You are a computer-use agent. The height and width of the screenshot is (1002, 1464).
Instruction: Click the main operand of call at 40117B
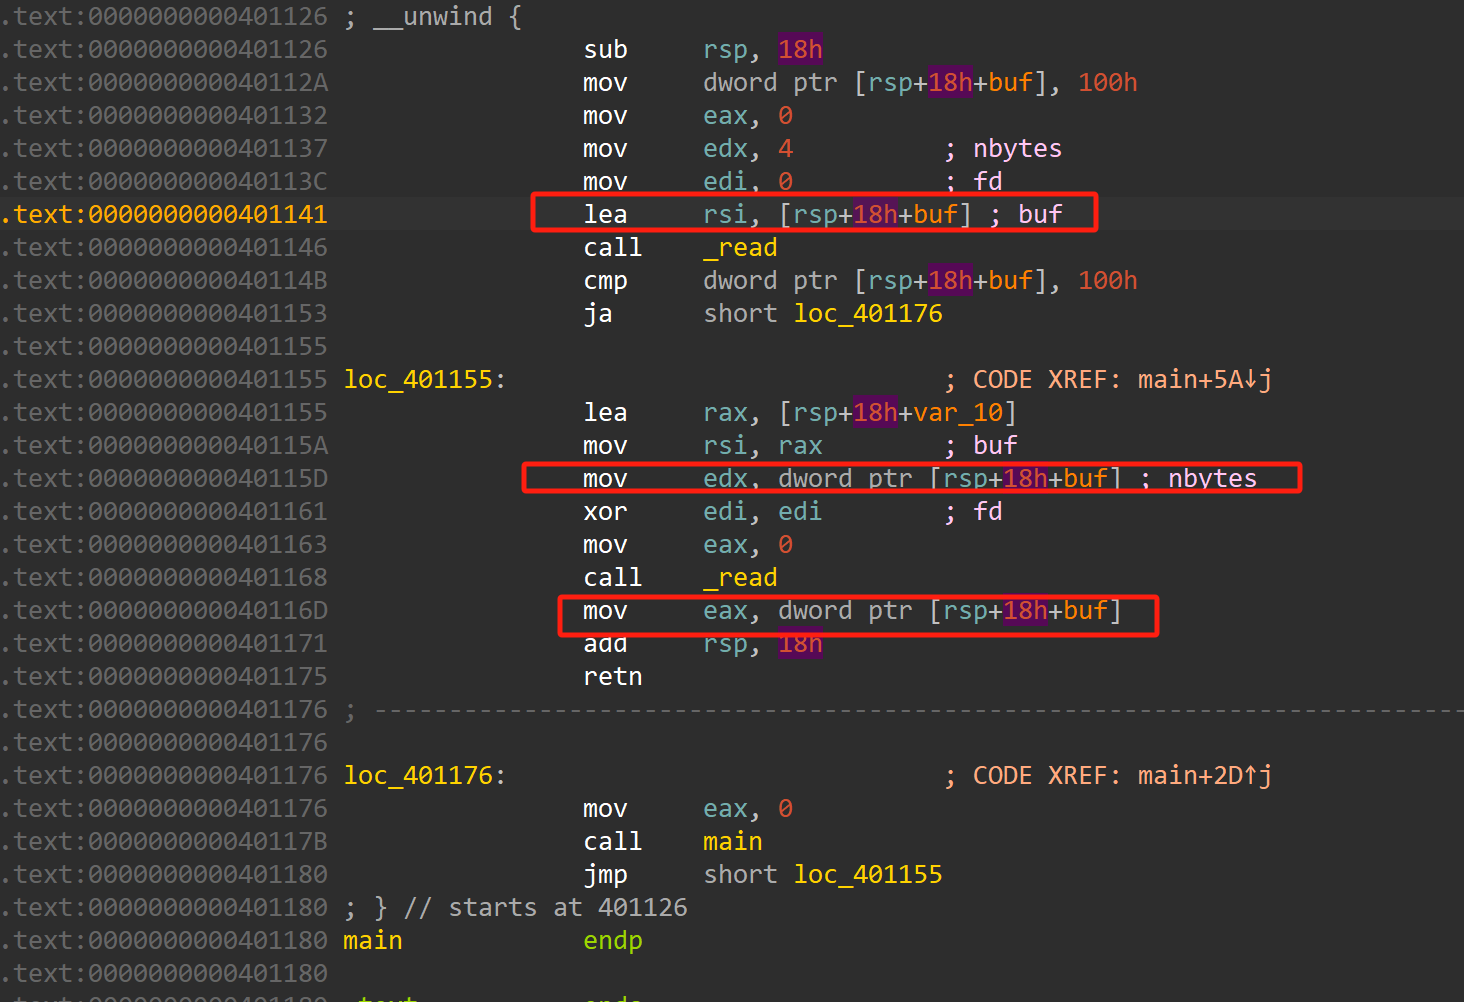tap(733, 841)
